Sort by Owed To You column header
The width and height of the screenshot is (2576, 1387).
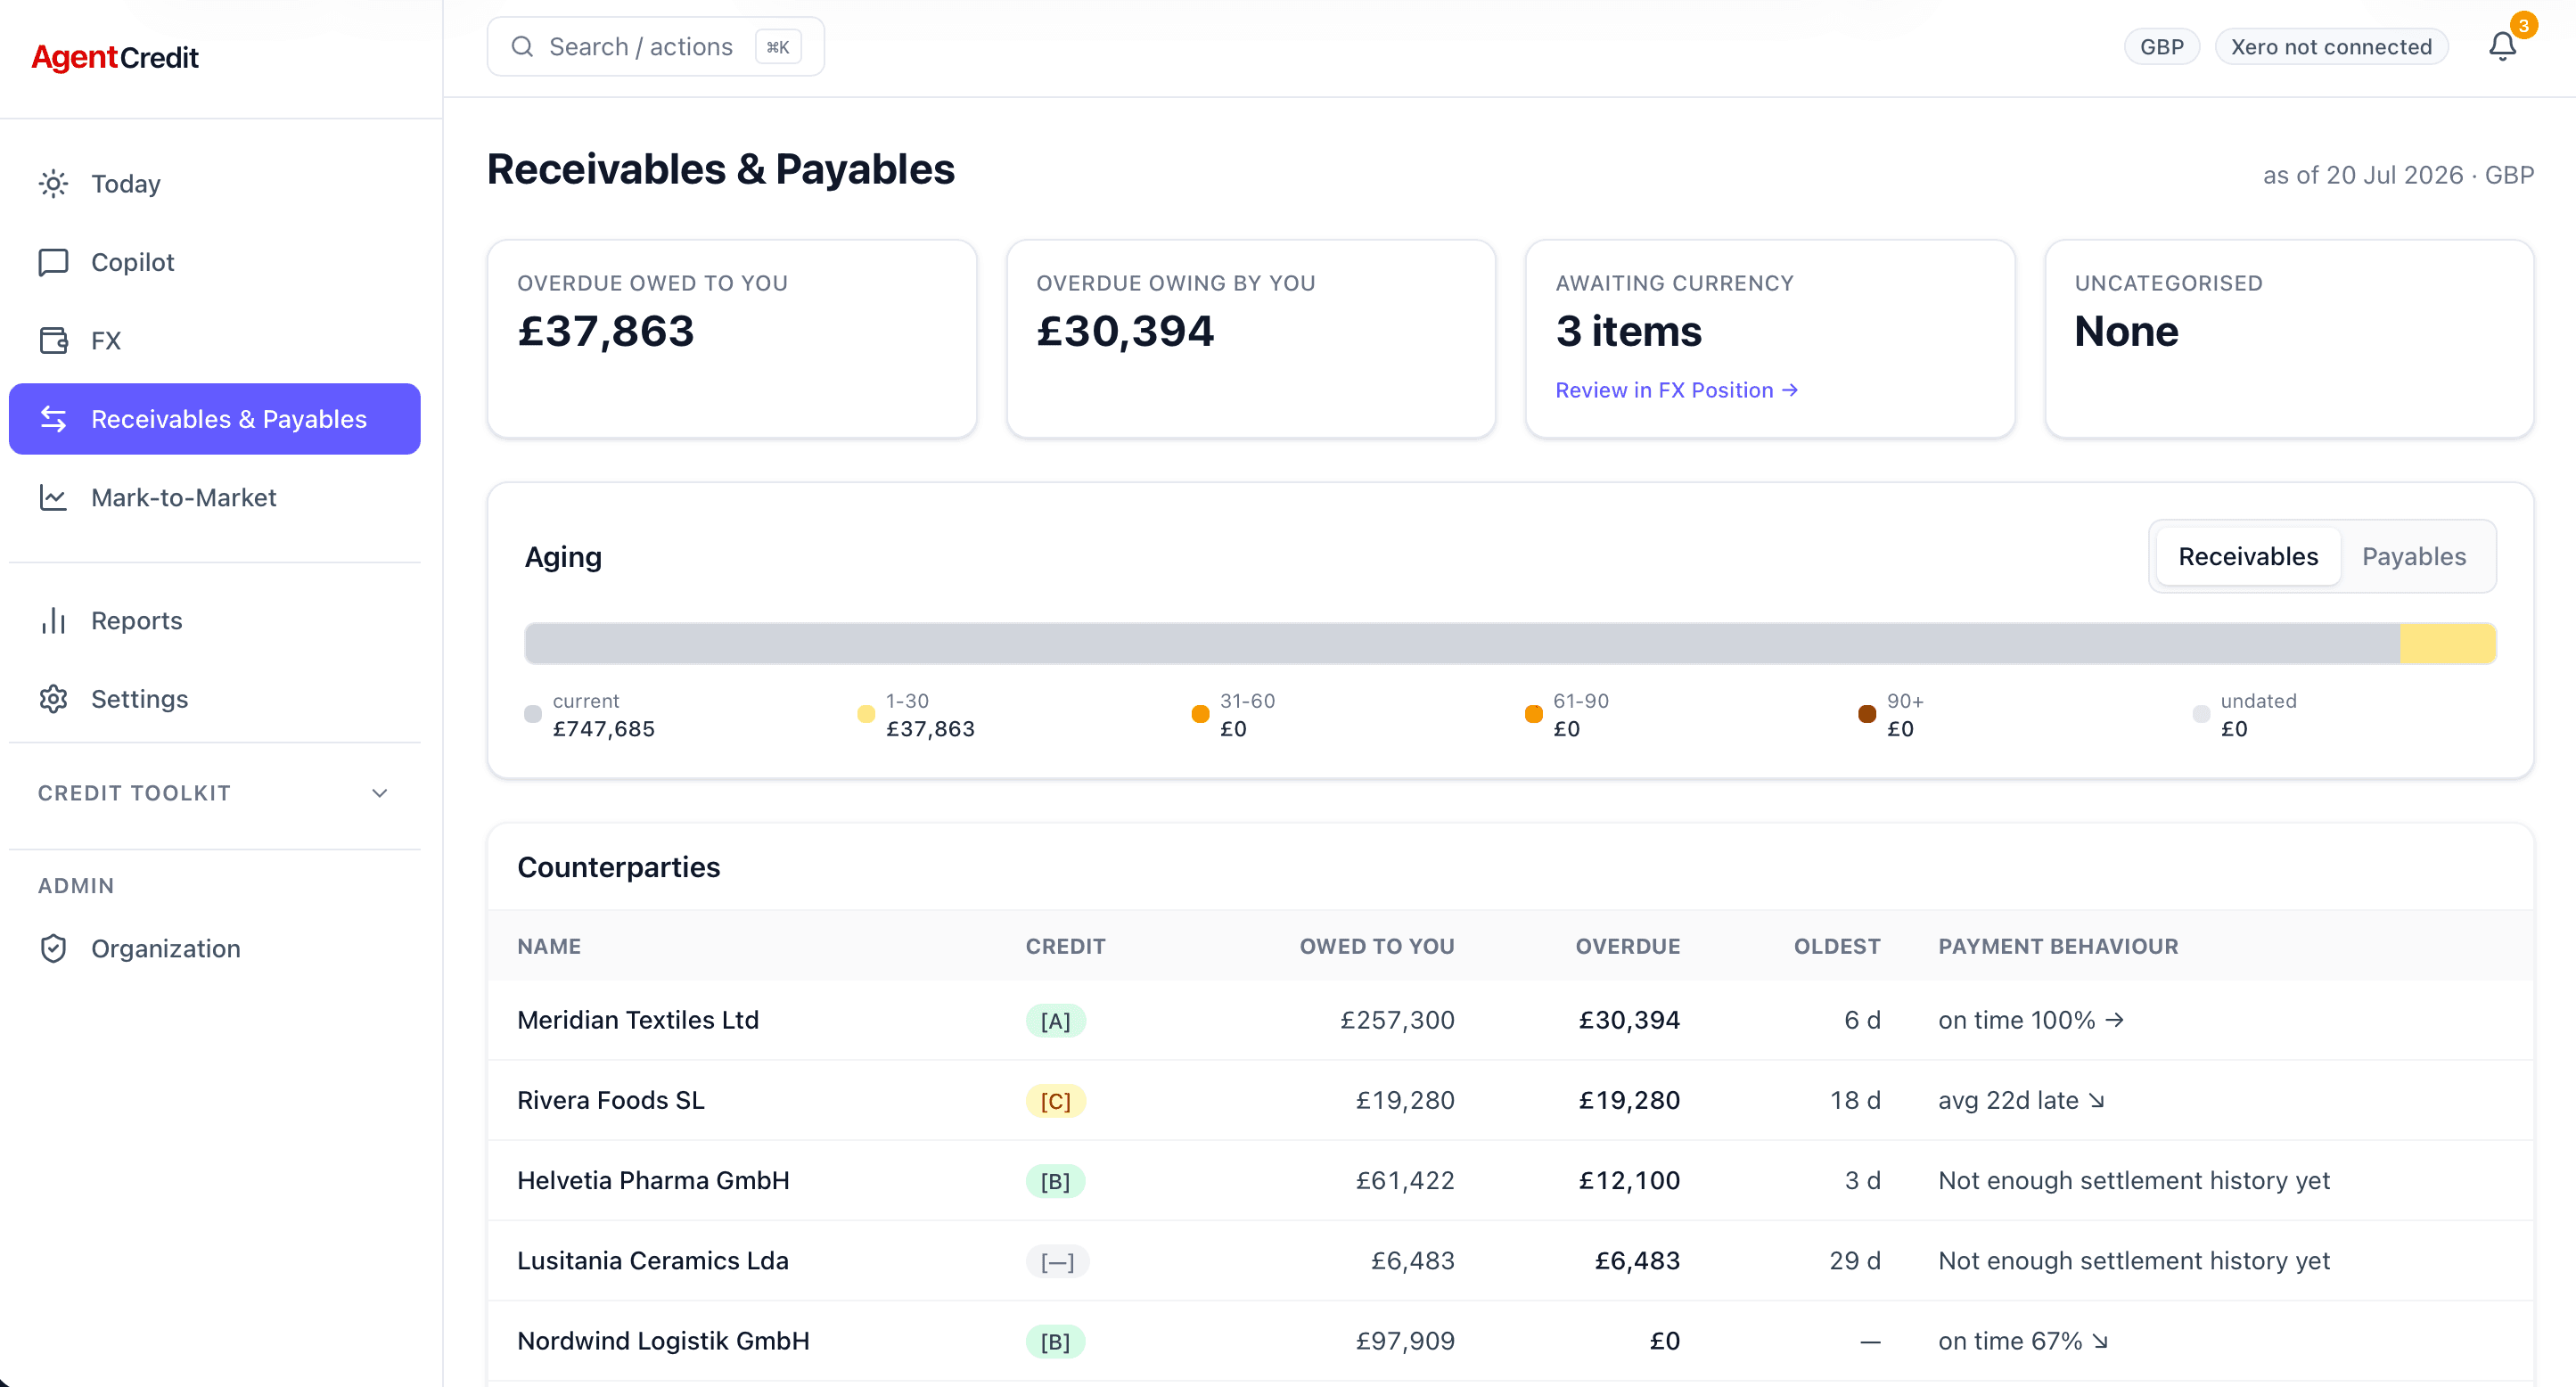click(x=1377, y=947)
